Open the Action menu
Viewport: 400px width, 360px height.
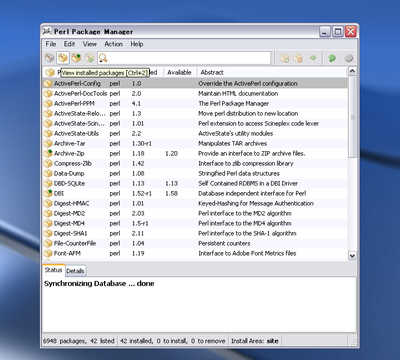coord(114,44)
